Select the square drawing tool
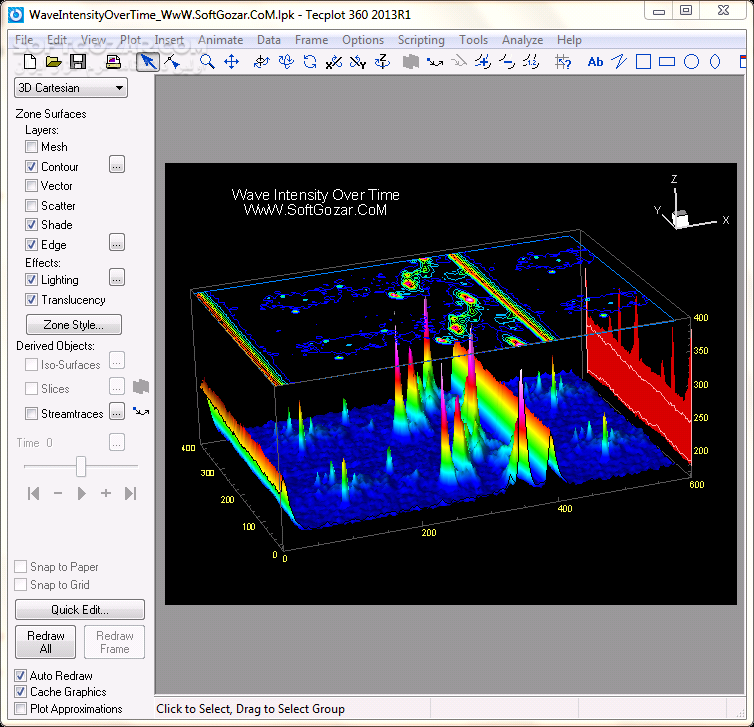 643,62
